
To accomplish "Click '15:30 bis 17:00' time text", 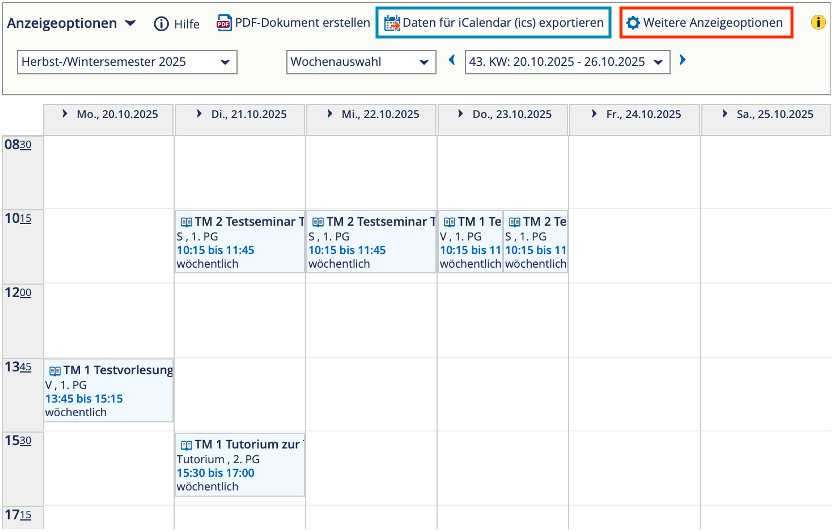I will coord(216,473).
